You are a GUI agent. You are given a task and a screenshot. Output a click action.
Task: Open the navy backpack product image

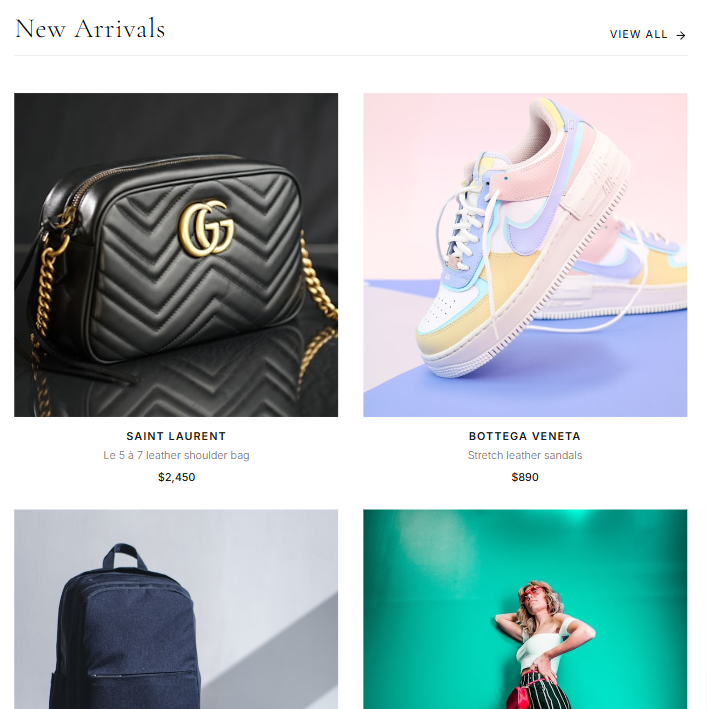tap(176, 609)
